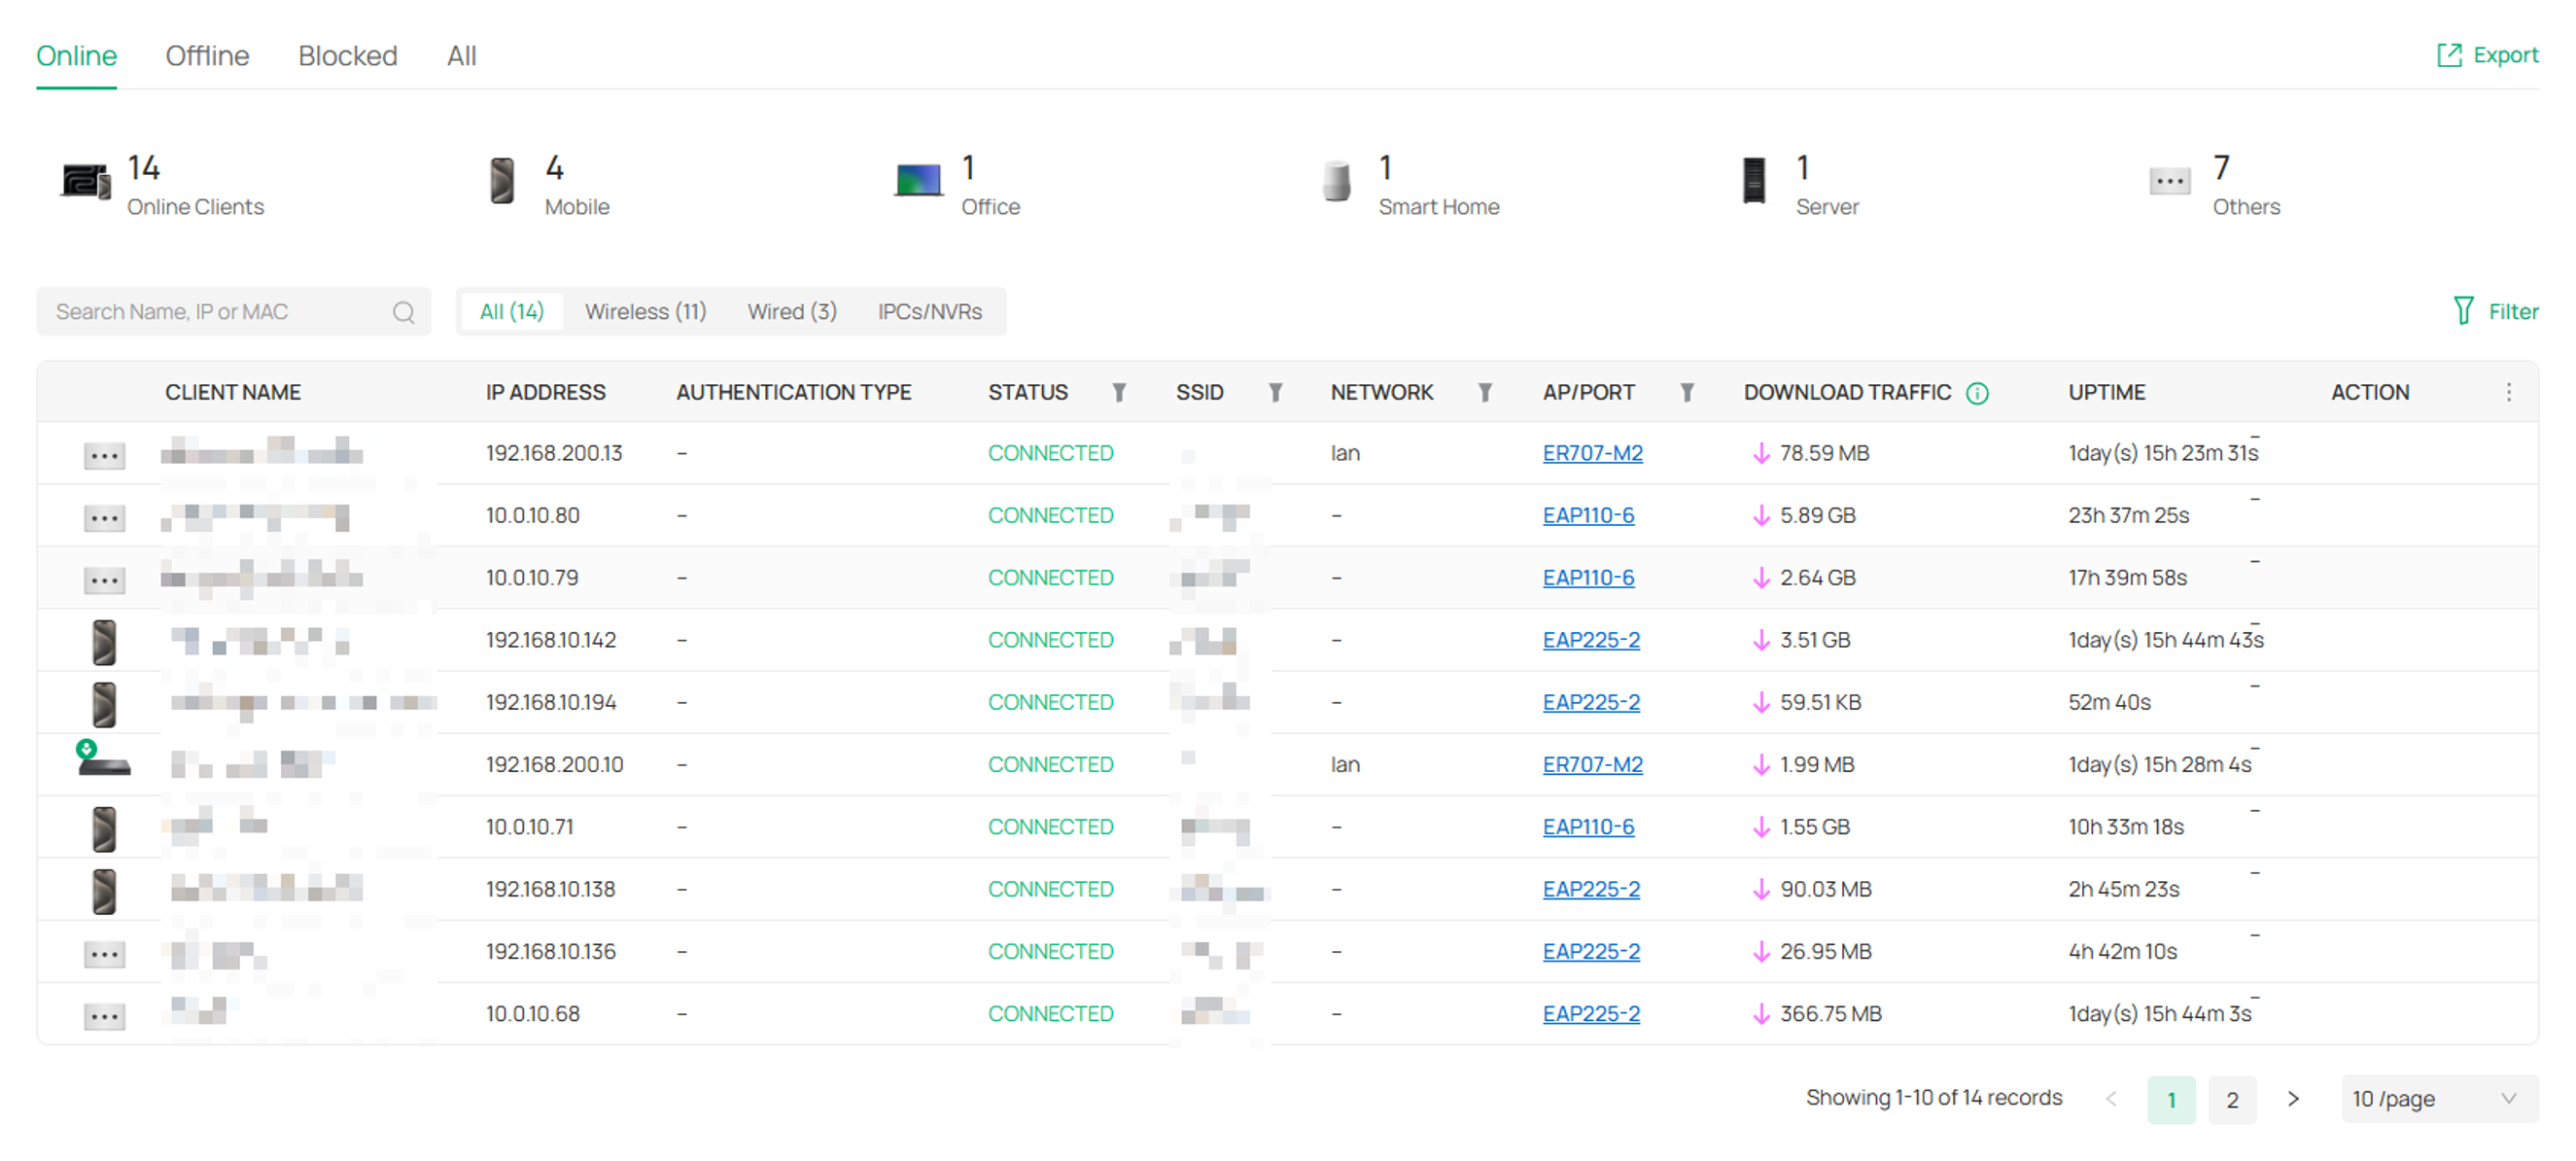Go to page 2
This screenshot has height=1161, width=2576.
pos(2231,1100)
